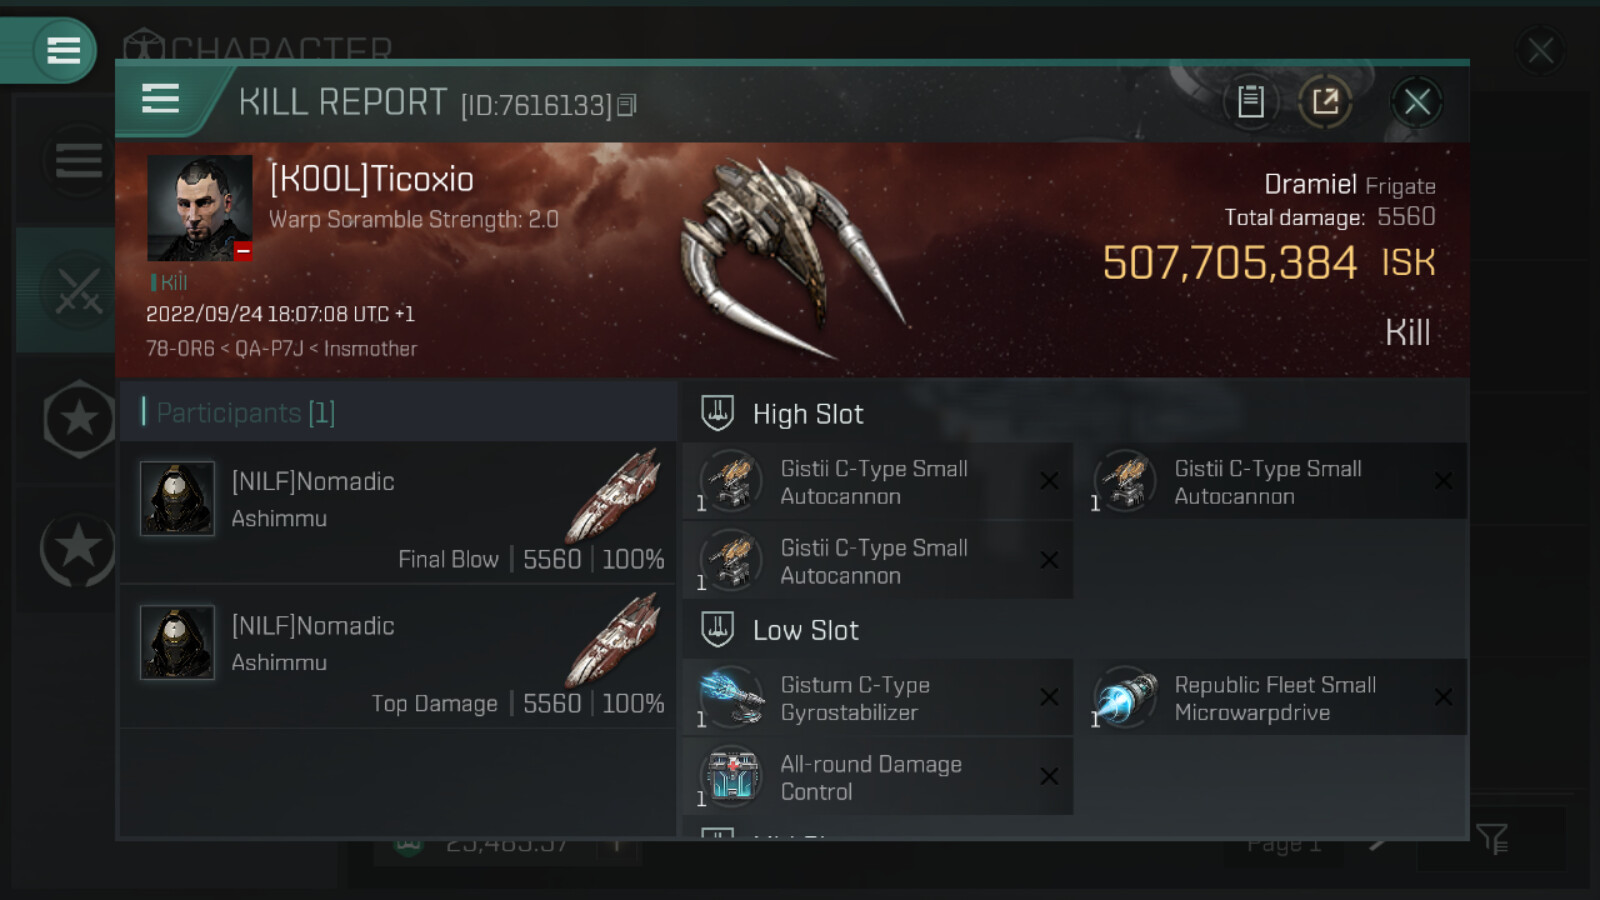Open the main green menu button
This screenshot has height=900, width=1600.
click(63, 50)
